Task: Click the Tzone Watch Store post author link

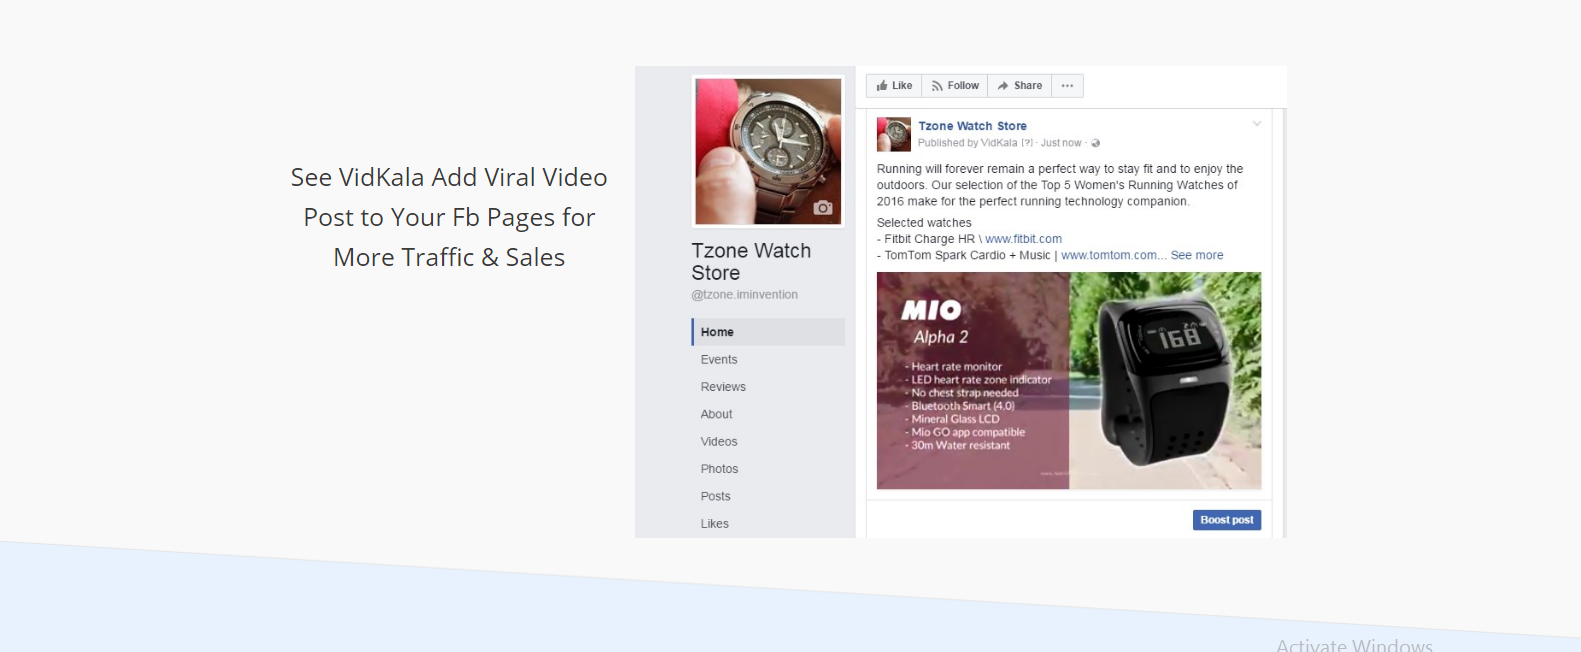Action: (x=972, y=126)
